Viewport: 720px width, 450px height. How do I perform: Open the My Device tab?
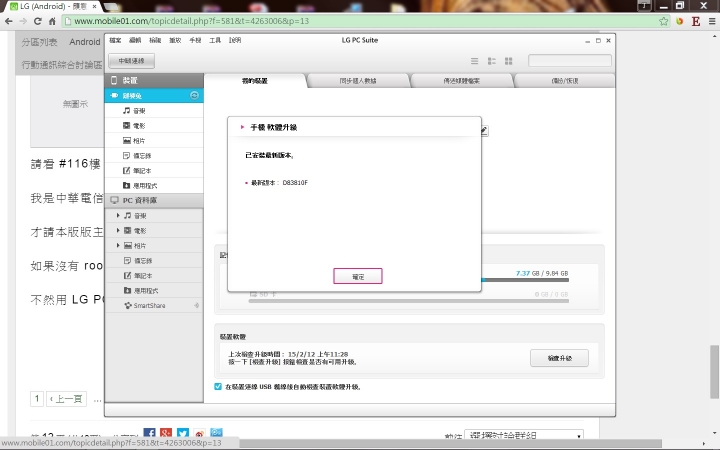pos(255,81)
